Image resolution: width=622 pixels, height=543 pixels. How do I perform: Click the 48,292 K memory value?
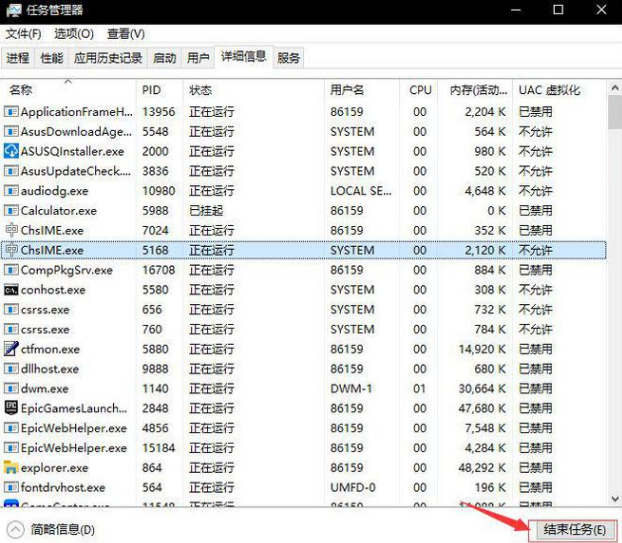coord(482,468)
